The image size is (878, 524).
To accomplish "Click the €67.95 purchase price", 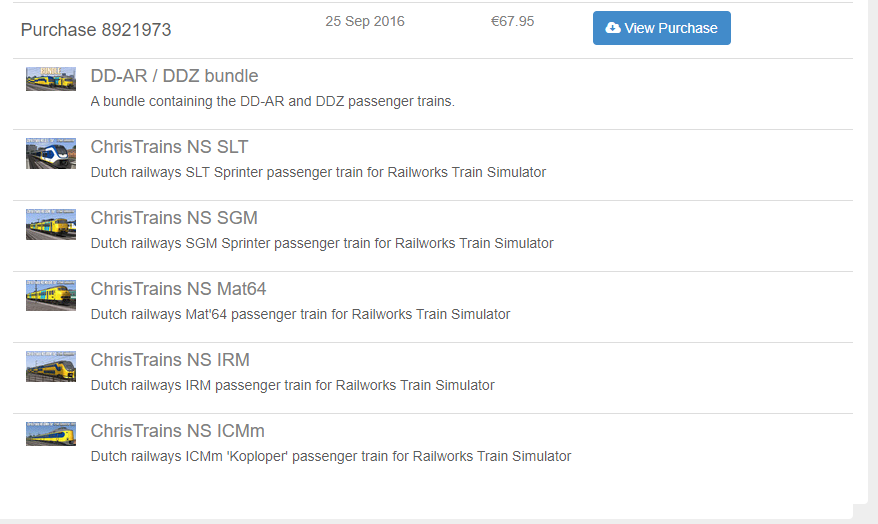I will [512, 21].
